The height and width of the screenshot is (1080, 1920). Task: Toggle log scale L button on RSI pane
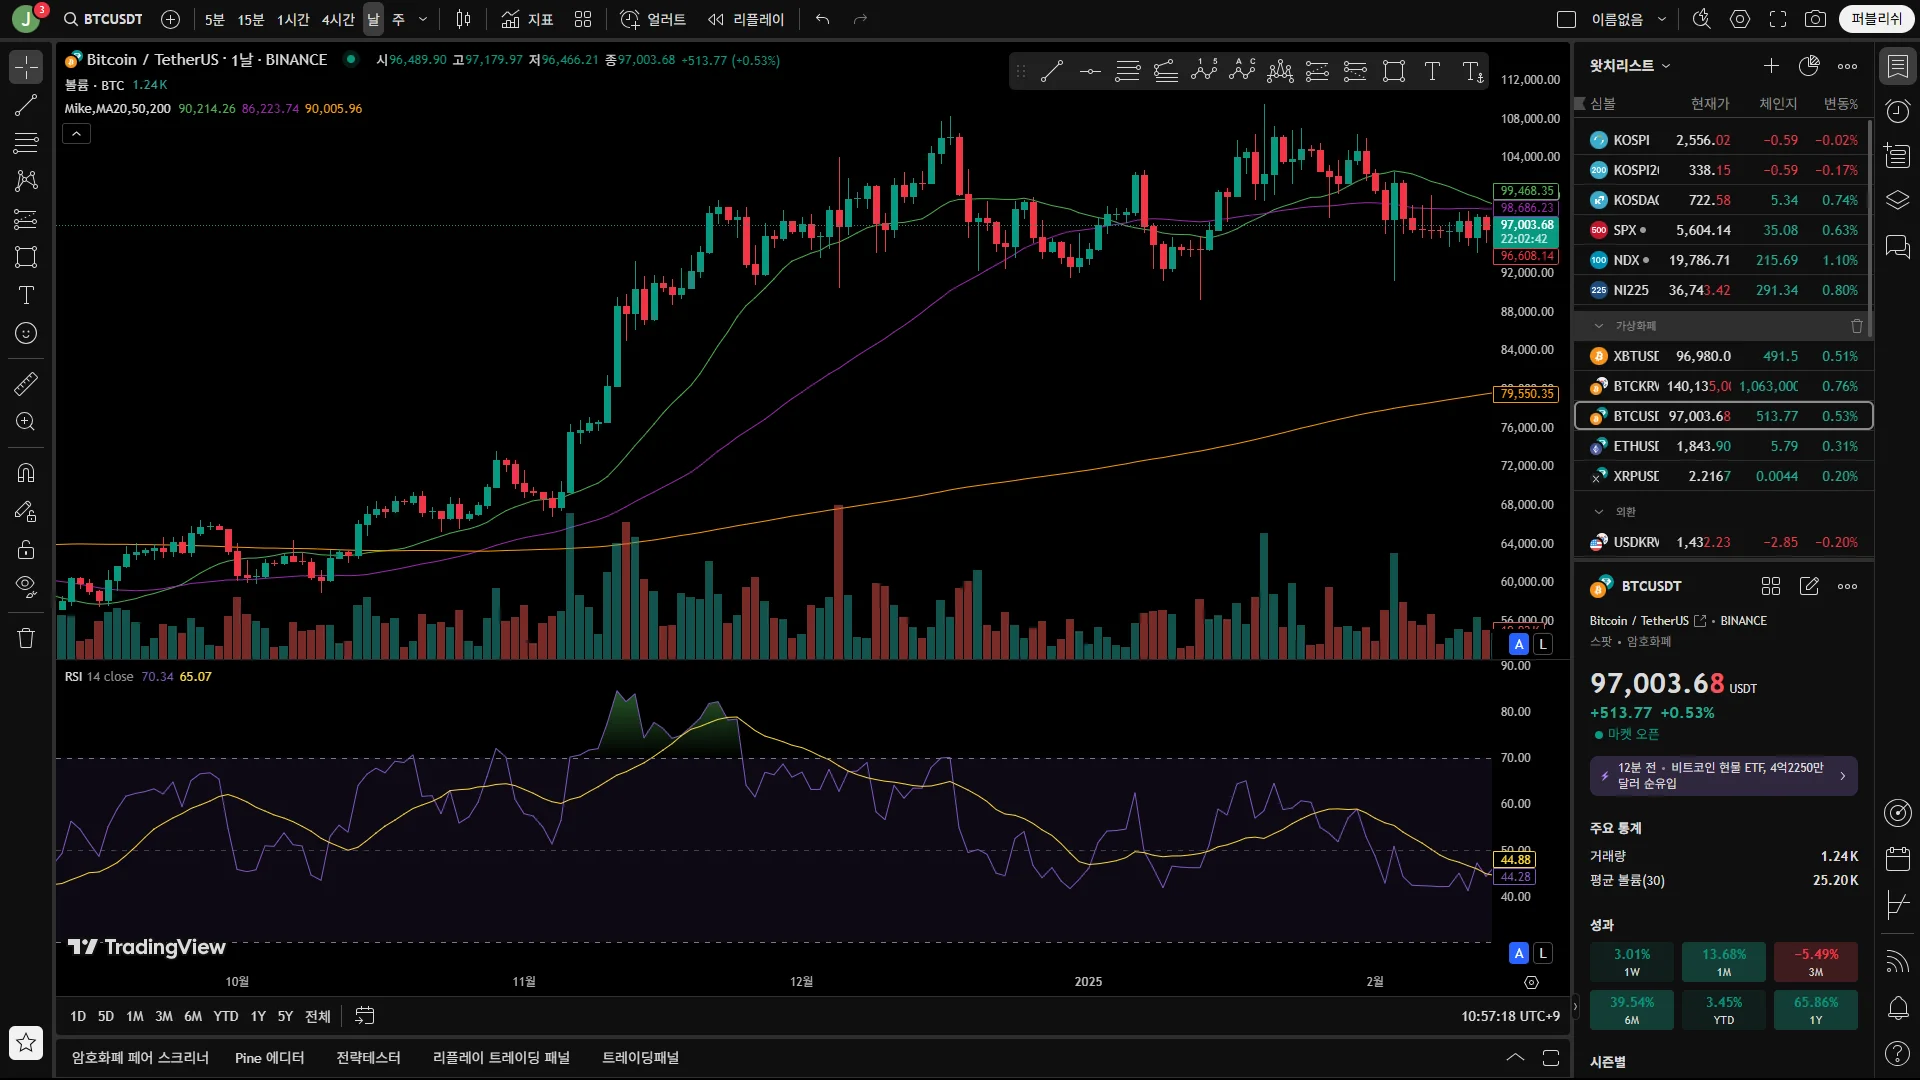pyautogui.click(x=1543, y=953)
